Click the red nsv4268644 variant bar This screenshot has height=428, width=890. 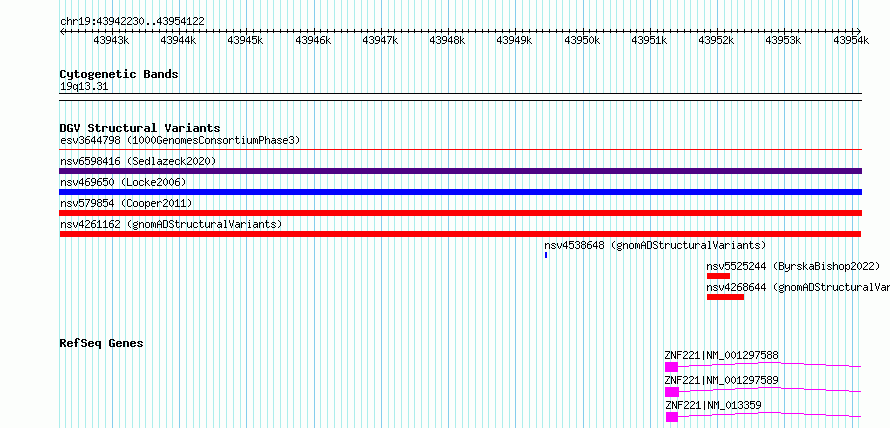coord(725,297)
